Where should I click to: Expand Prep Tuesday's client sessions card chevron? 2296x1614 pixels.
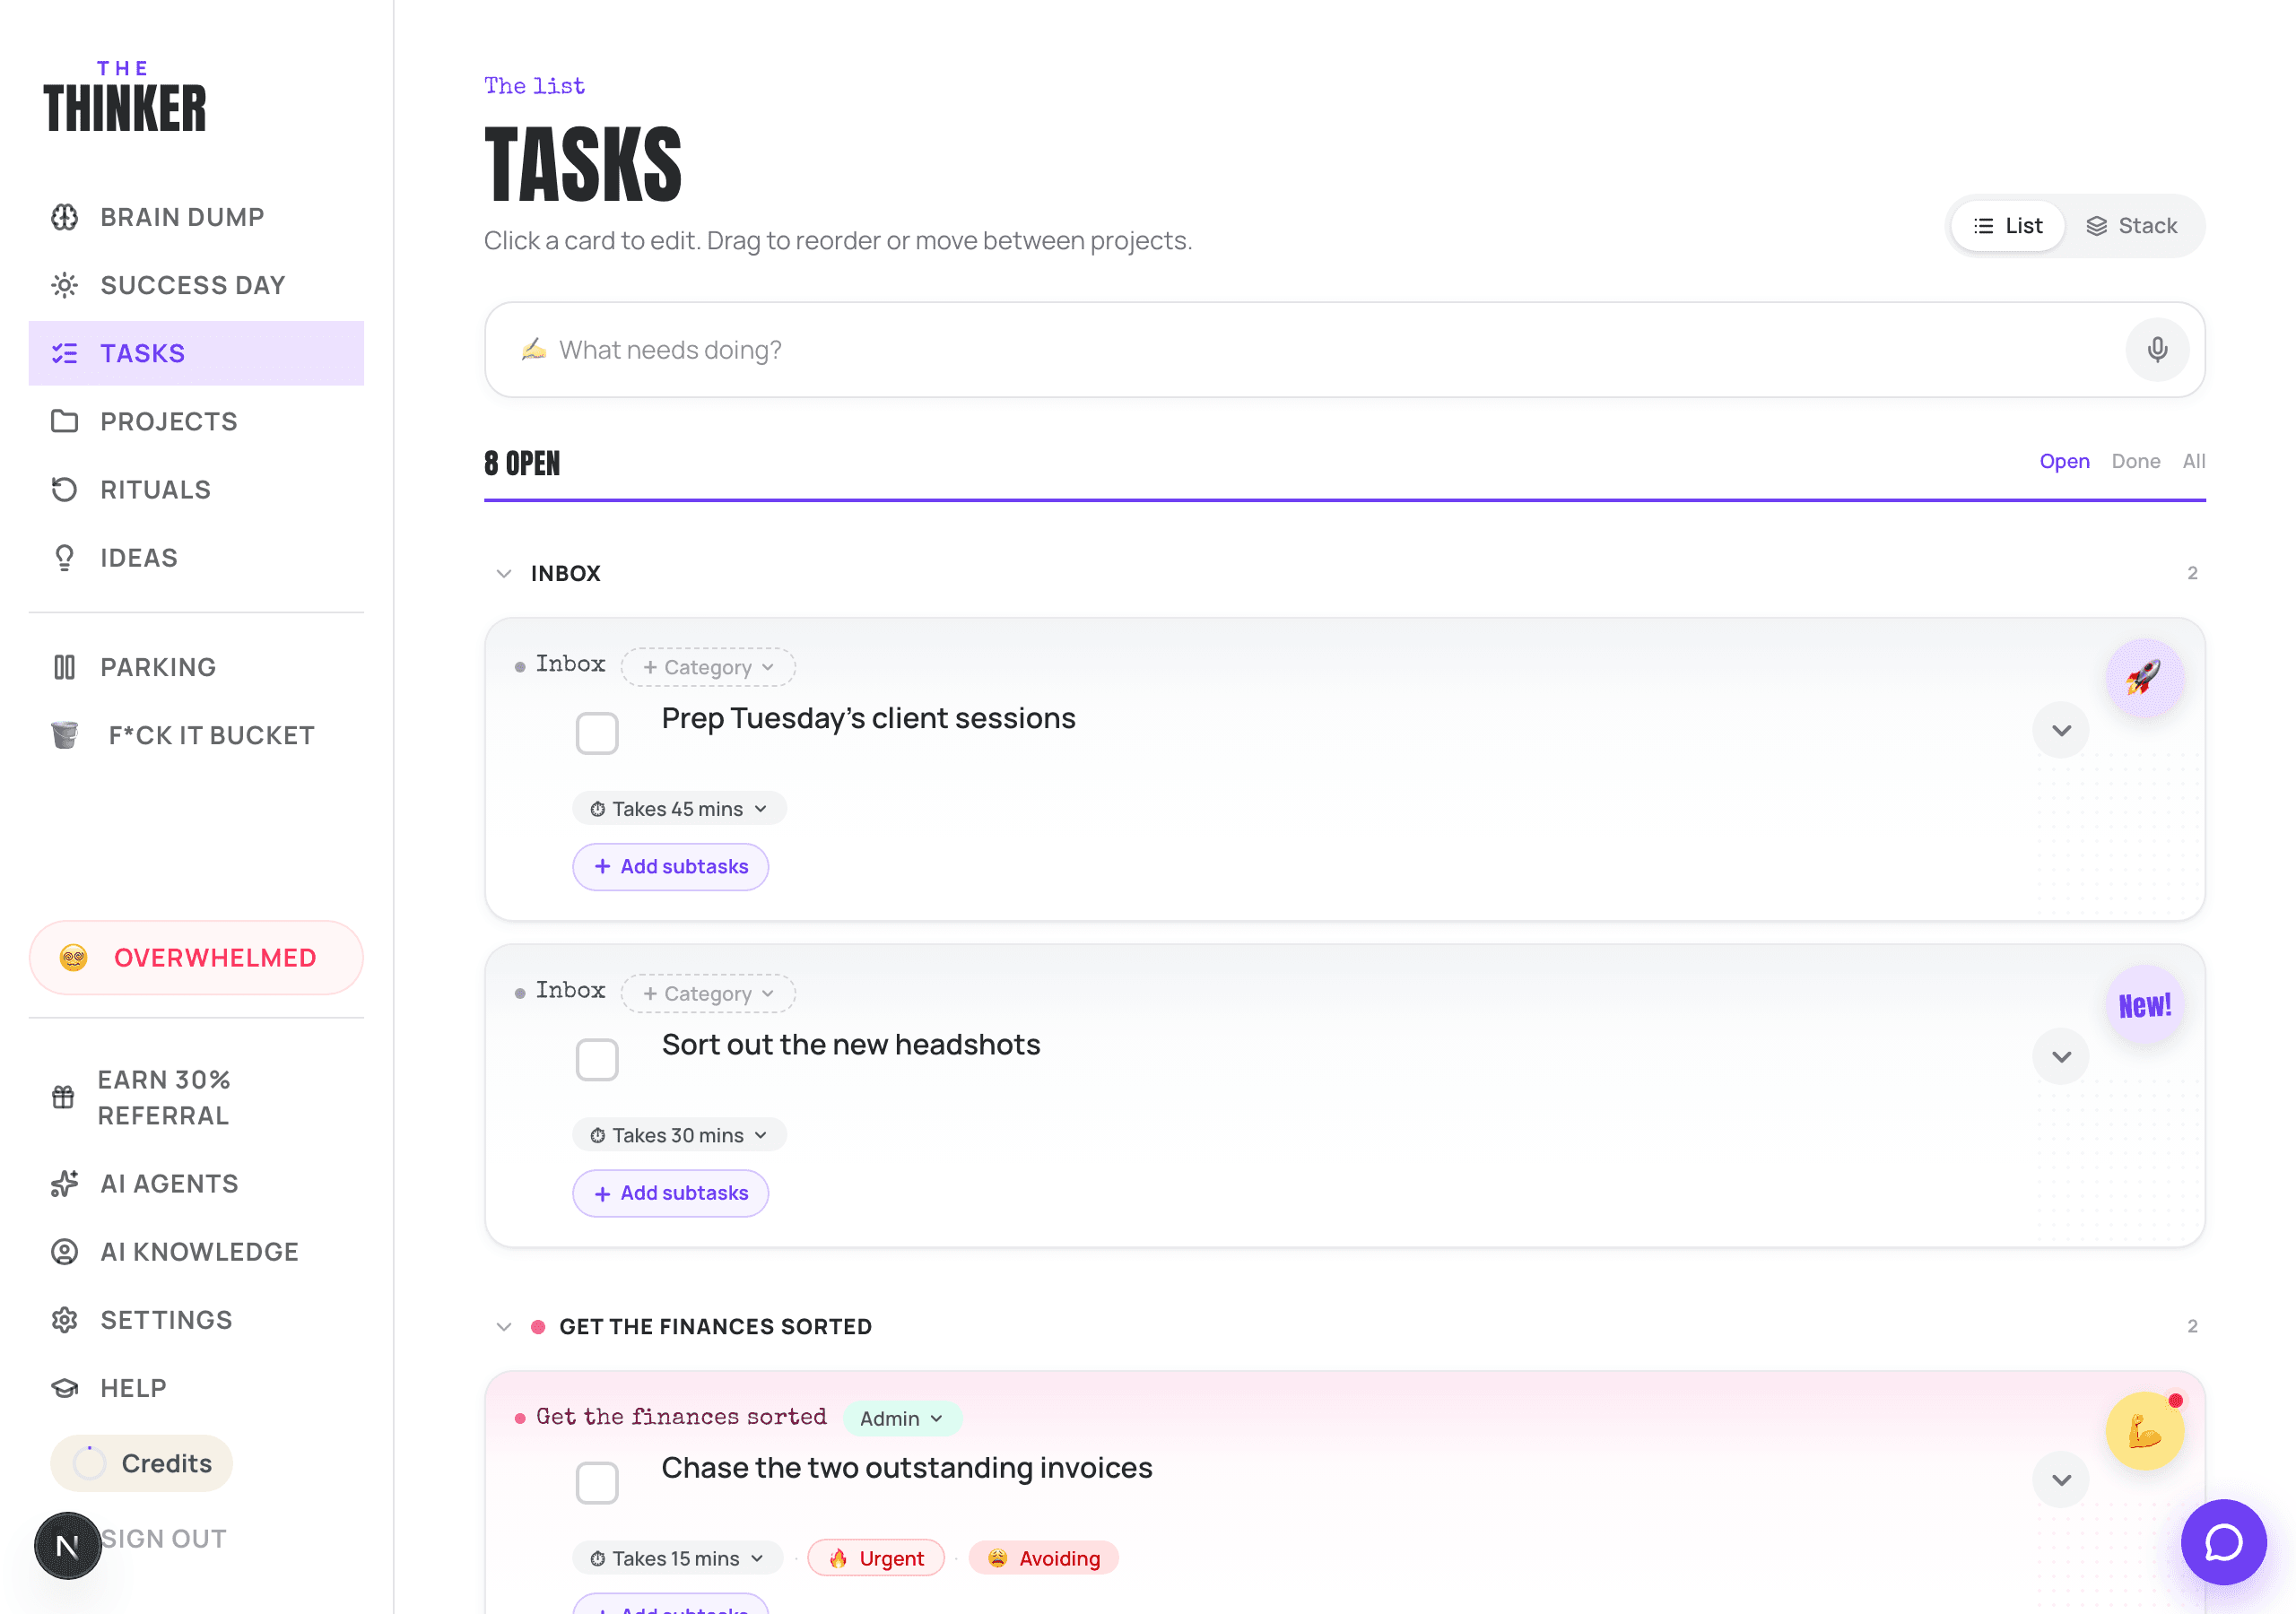2061,730
